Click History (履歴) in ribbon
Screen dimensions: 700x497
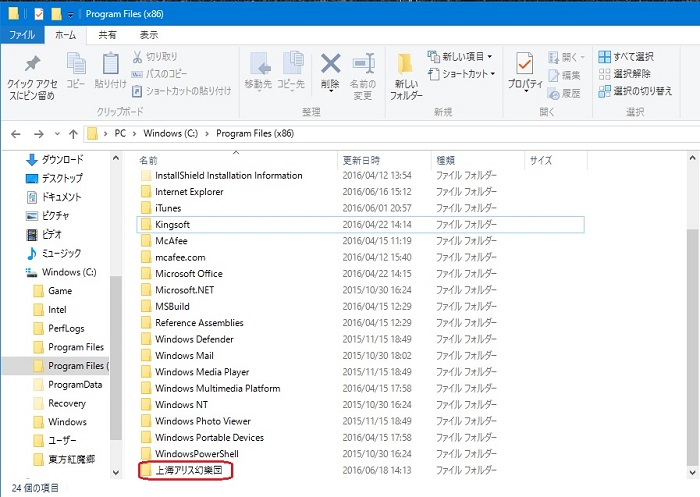pyautogui.click(x=564, y=93)
